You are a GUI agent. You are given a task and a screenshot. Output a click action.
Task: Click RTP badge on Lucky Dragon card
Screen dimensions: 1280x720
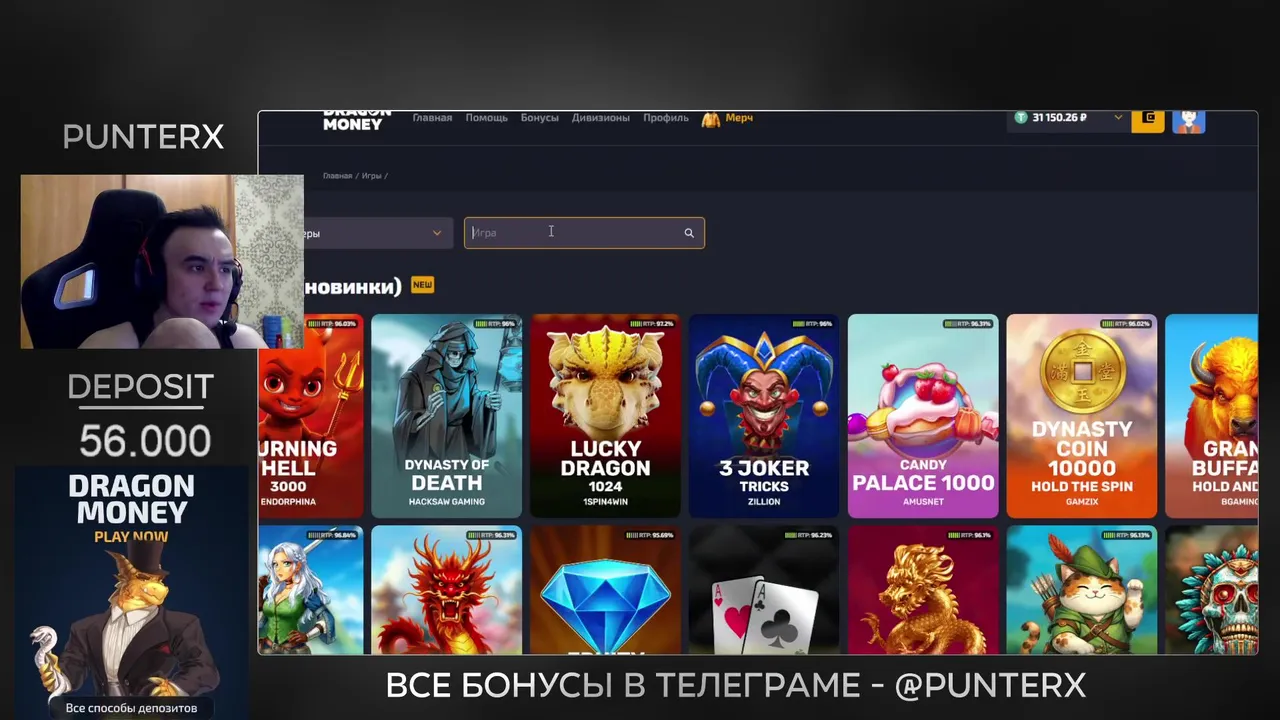pyautogui.click(x=653, y=324)
